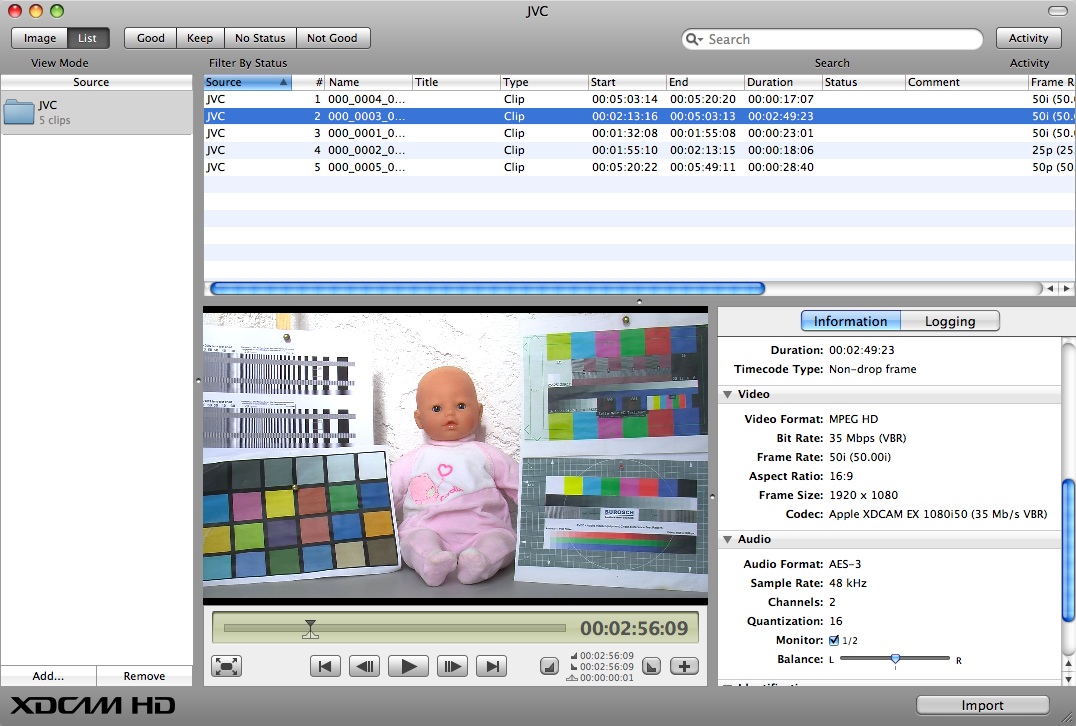Select clip 000_0002_0… row
The width and height of the screenshot is (1076, 726).
pyautogui.click(x=640, y=150)
